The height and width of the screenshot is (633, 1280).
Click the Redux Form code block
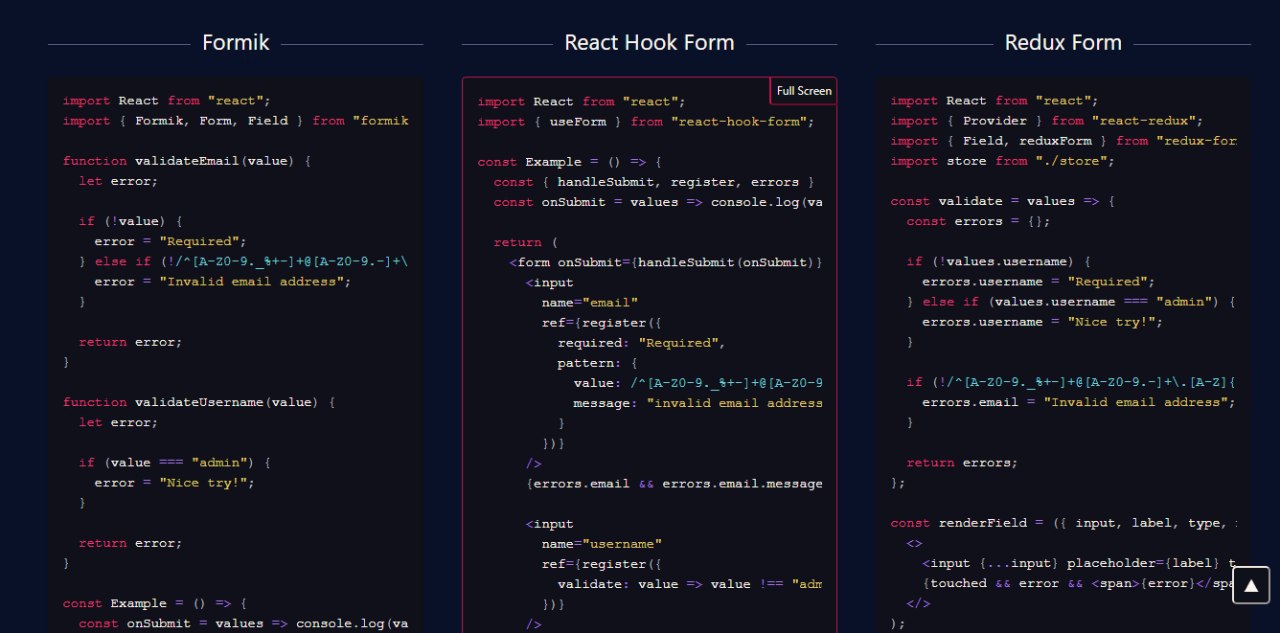click(1063, 355)
